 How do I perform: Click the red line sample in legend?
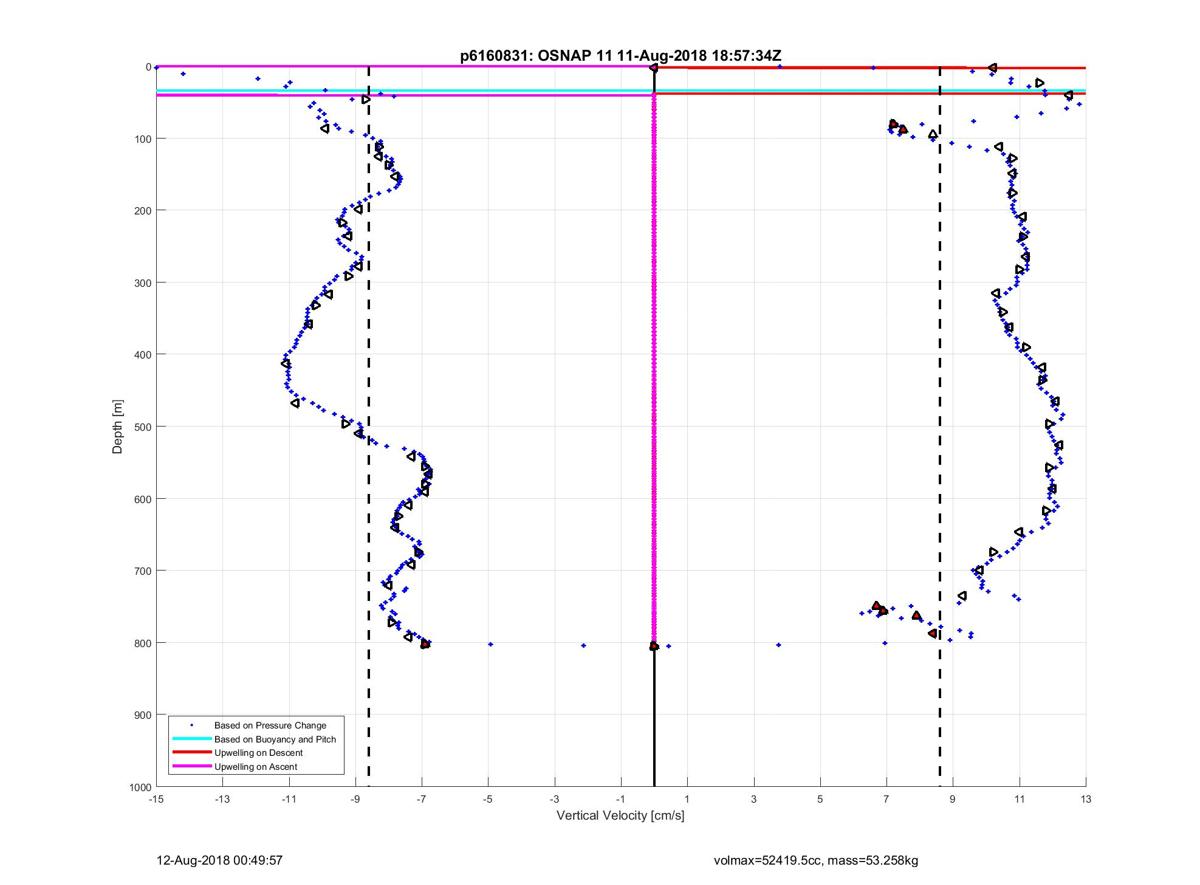(191, 753)
